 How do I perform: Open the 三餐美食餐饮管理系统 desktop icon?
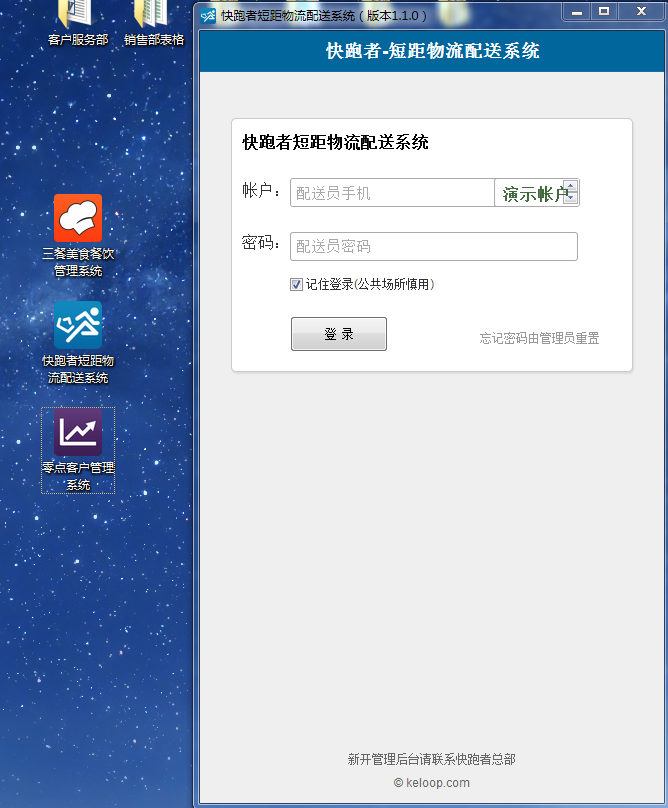pos(78,235)
